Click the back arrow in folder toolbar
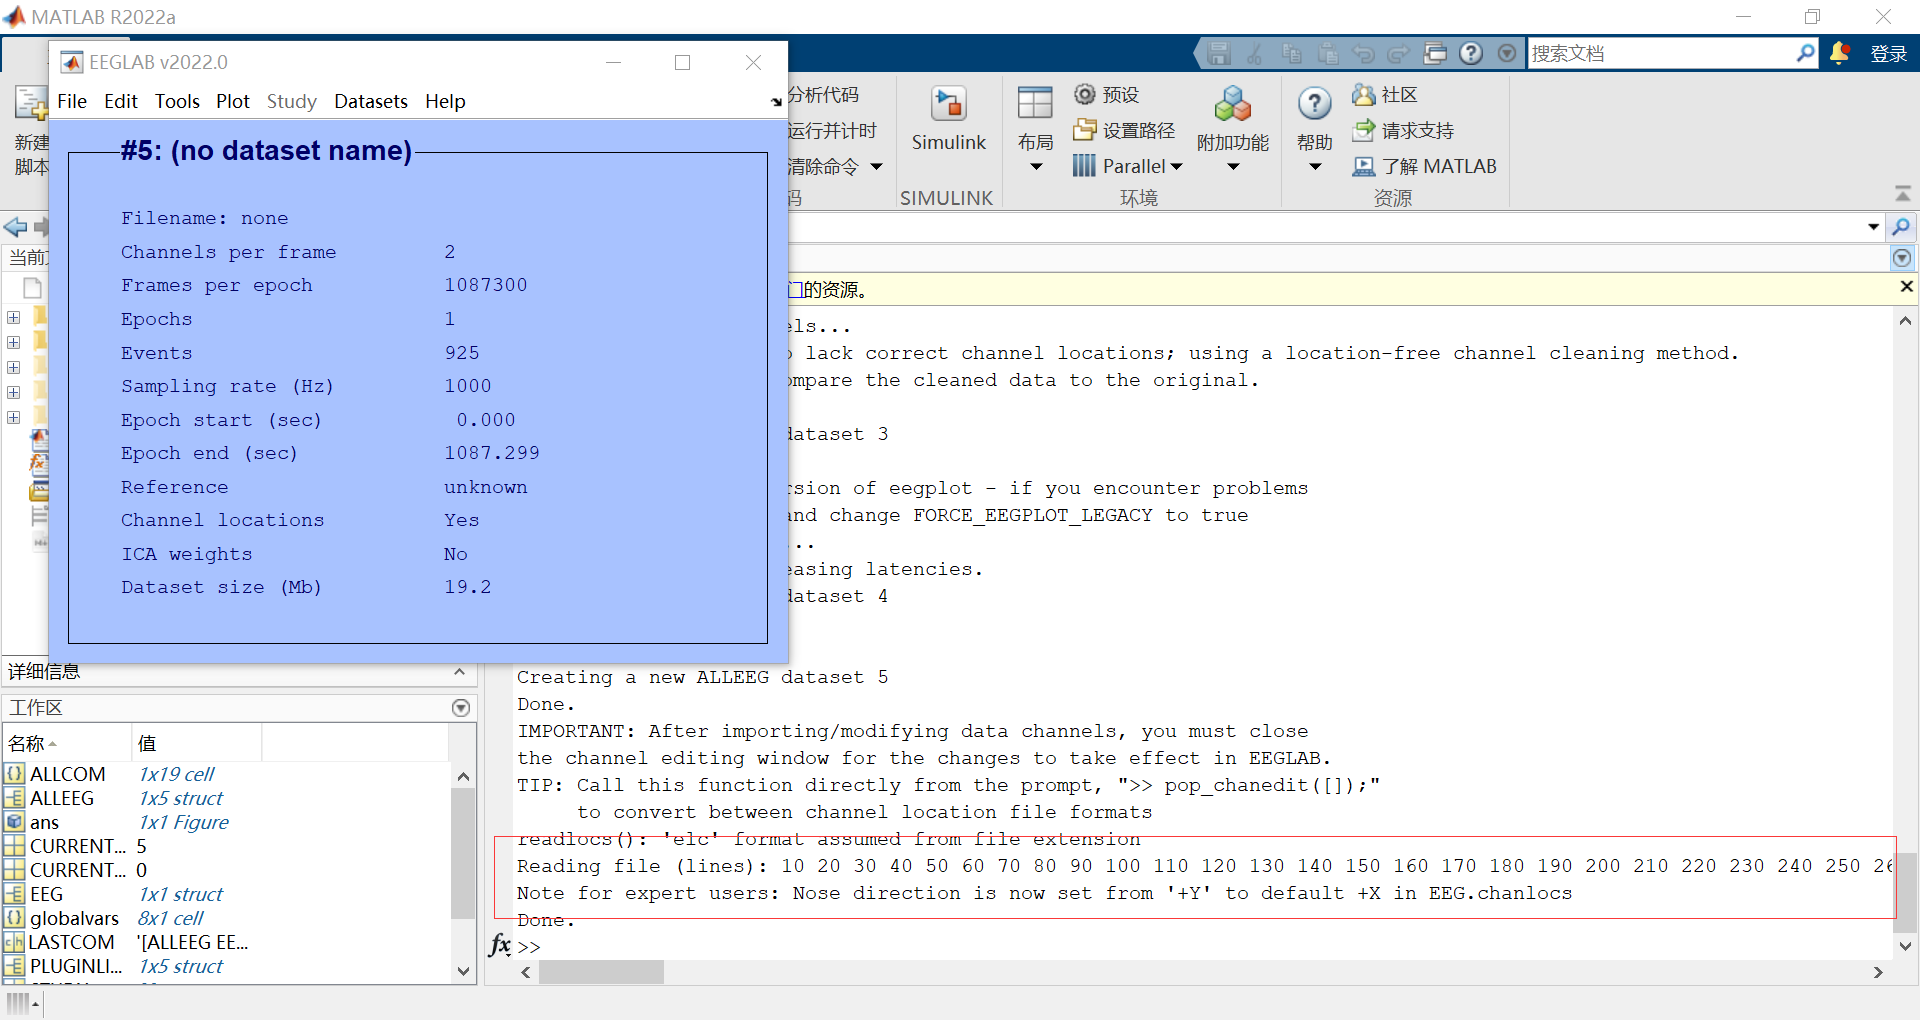Viewport: 1920px width, 1020px height. click(x=15, y=227)
